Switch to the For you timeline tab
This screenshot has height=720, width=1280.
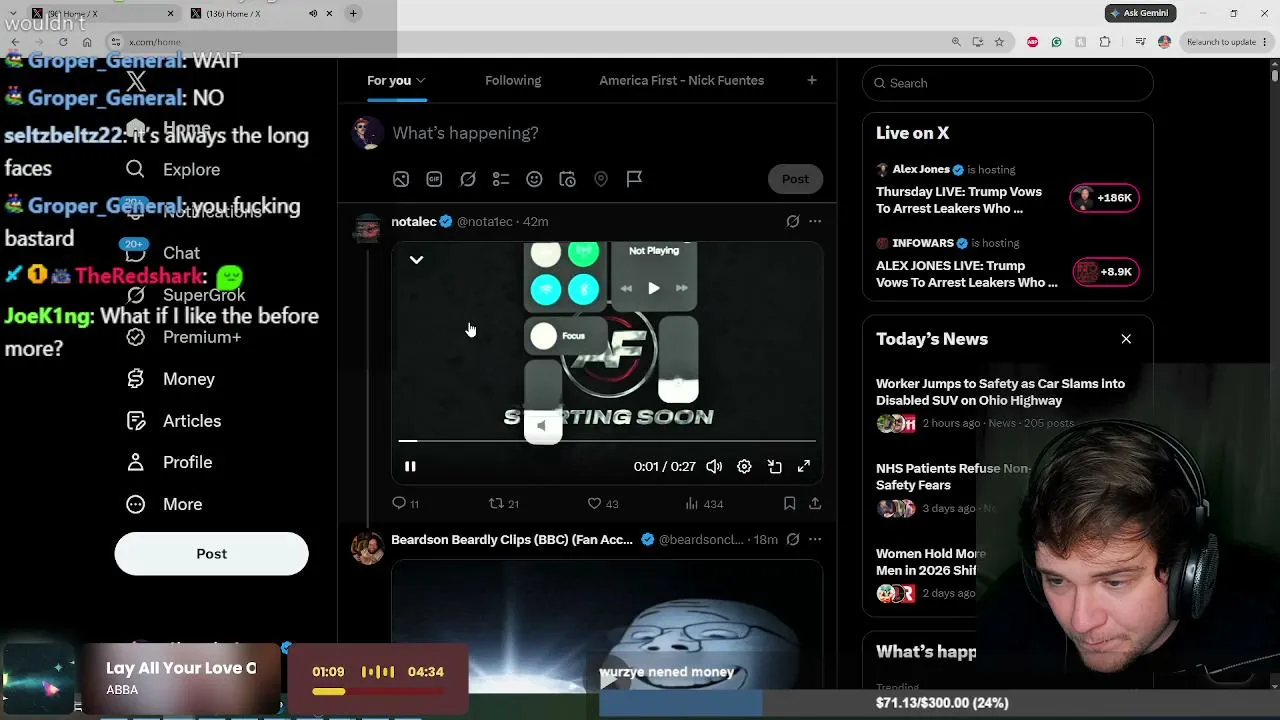389,81
